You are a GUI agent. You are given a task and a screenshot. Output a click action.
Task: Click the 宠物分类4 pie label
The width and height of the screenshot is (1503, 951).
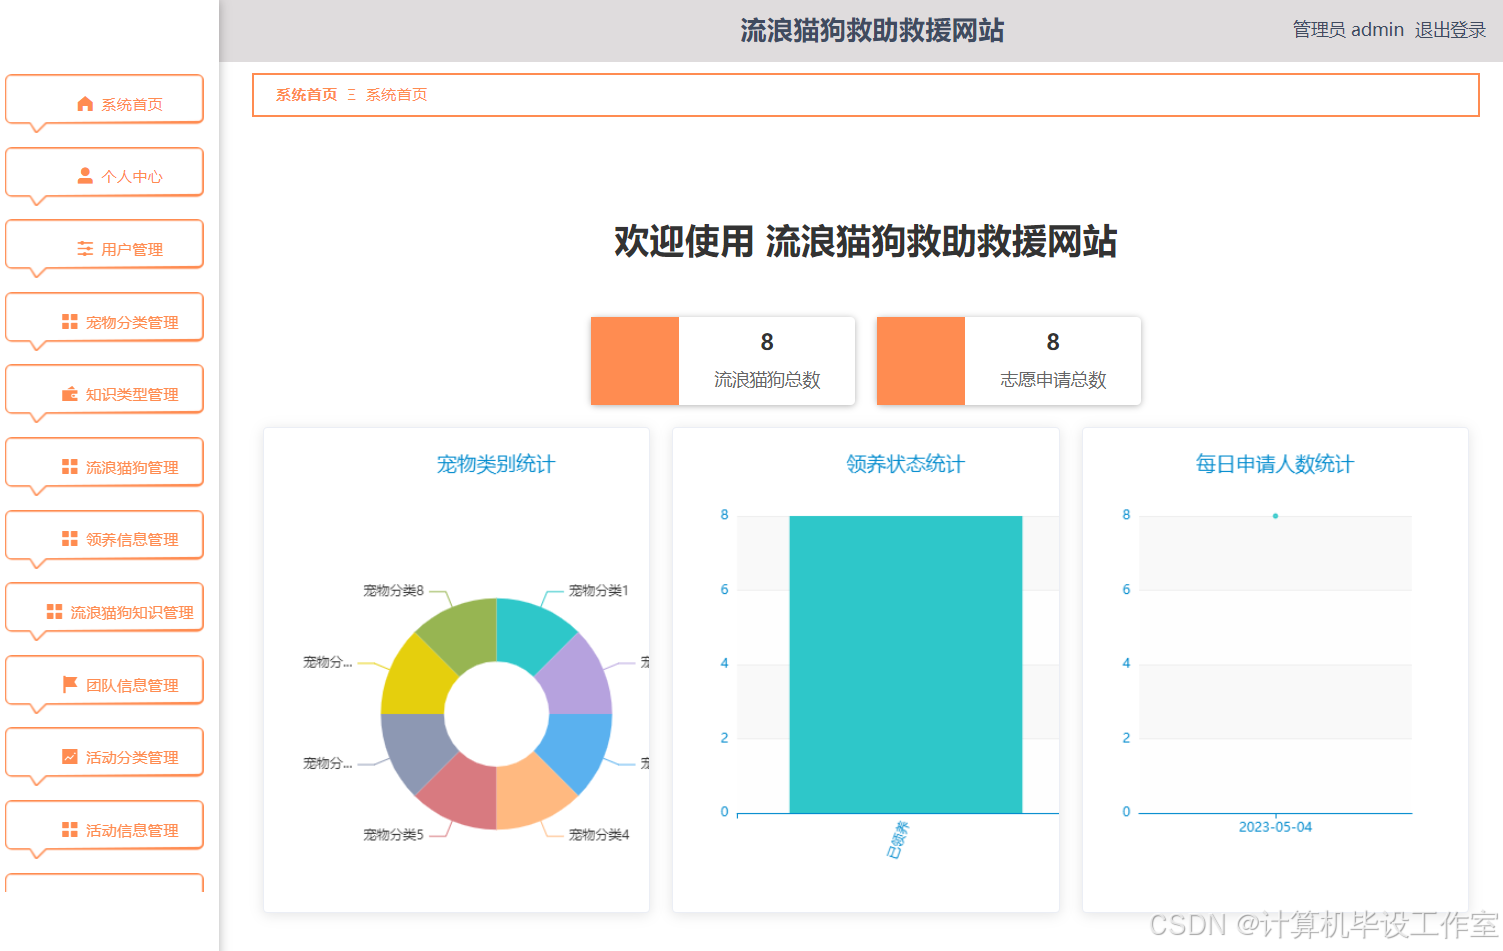pos(599,835)
